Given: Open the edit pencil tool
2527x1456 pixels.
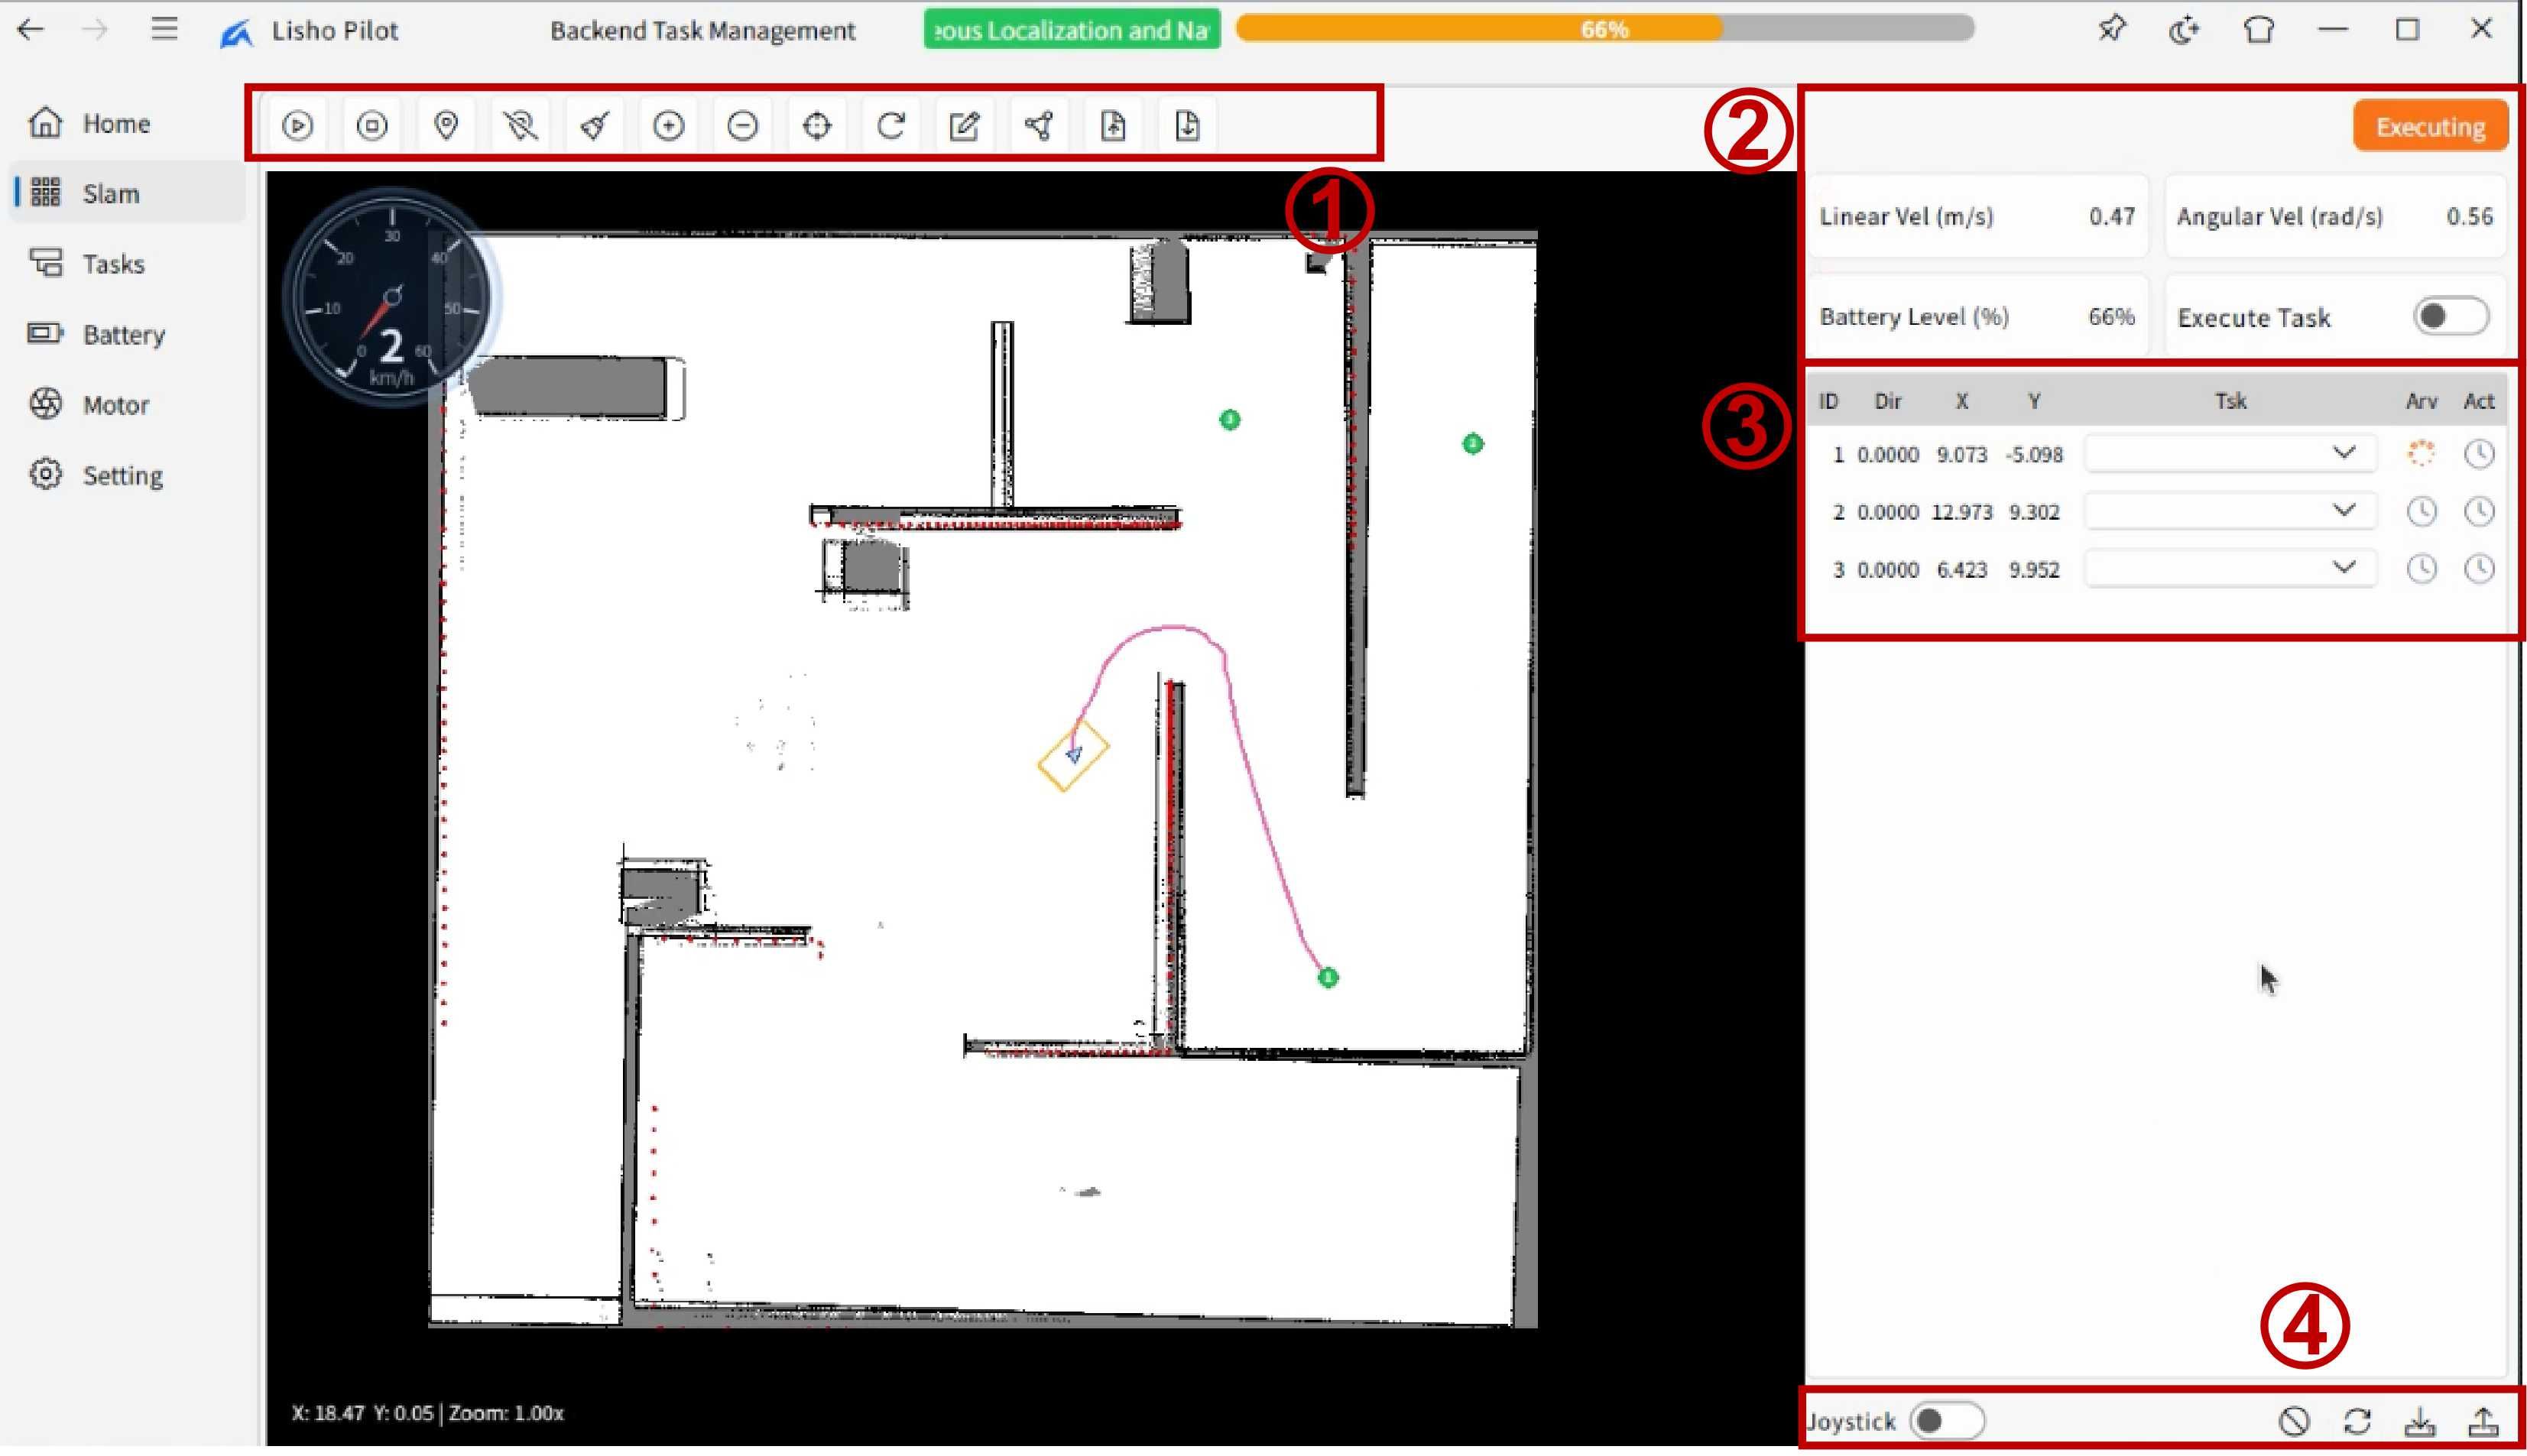Looking at the screenshot, I should pyautogui.click(x=965, y=126).
